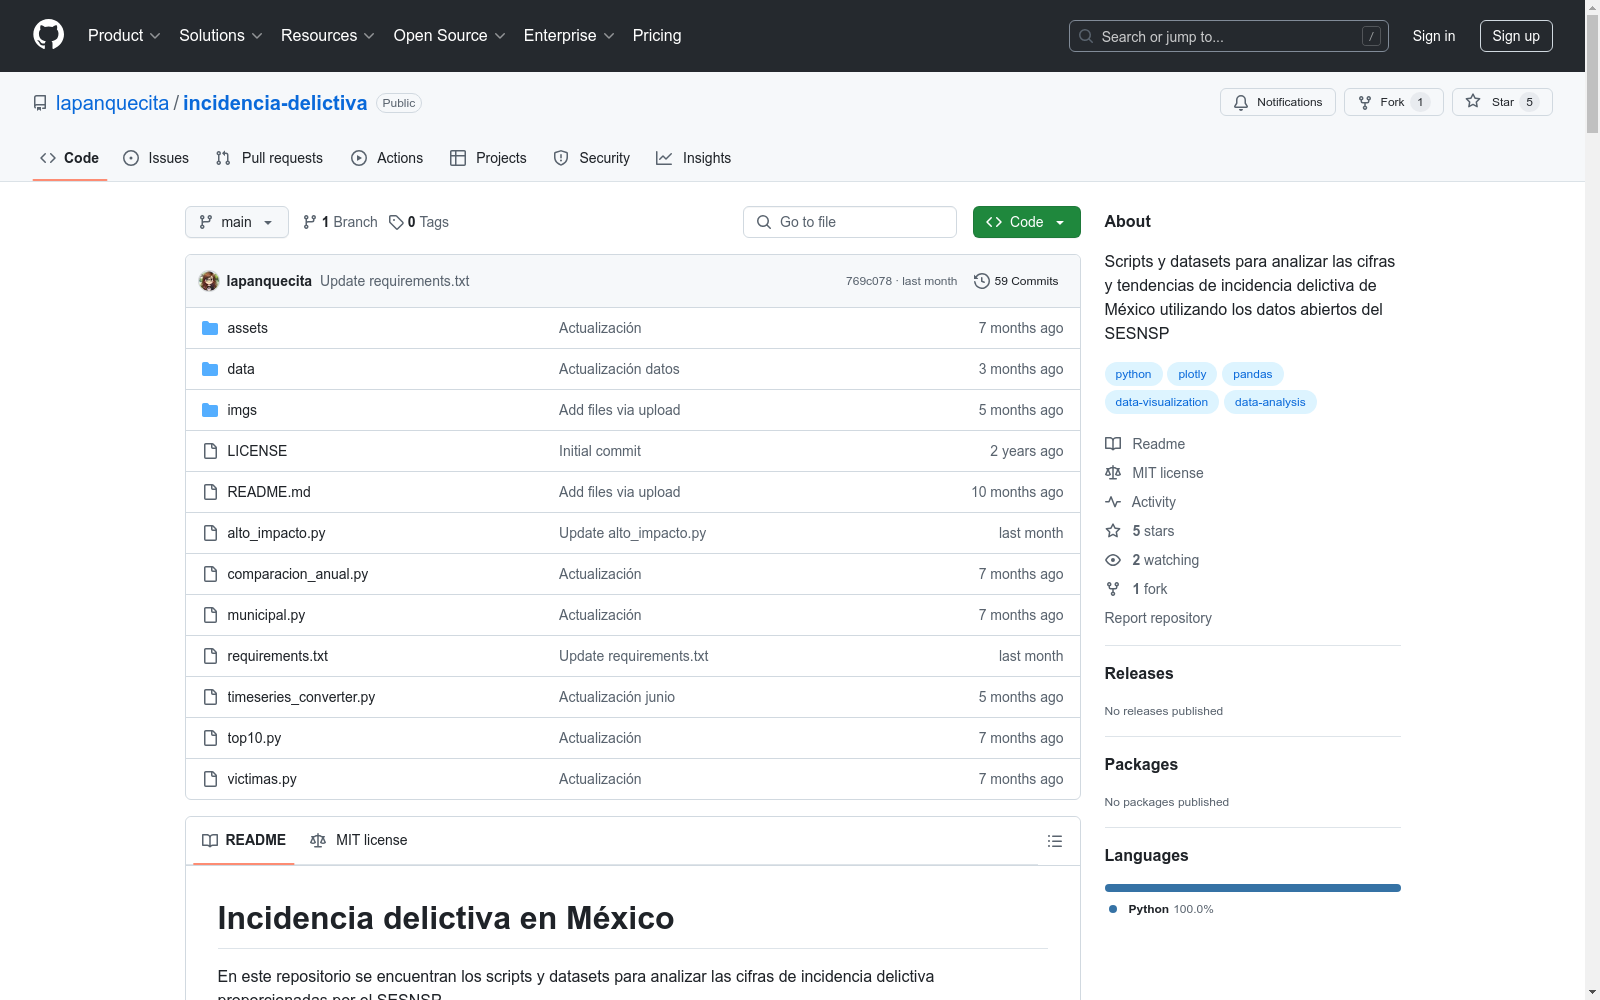Open the data folder
1600x1000 pixels.
pyautogui.click(x=241, y=369)
